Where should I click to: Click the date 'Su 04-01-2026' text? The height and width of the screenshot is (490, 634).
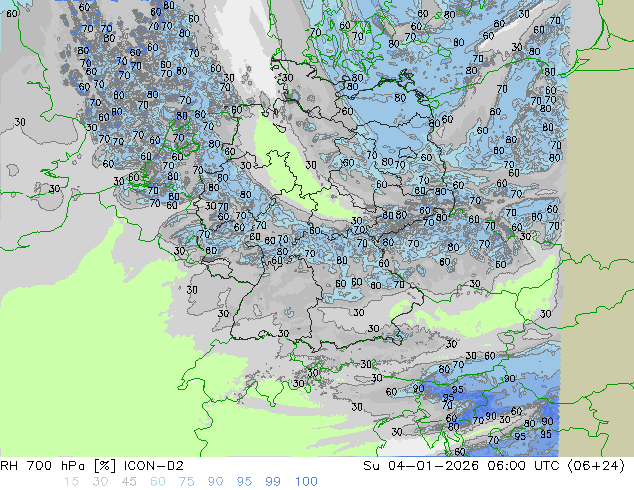[420, 466]
